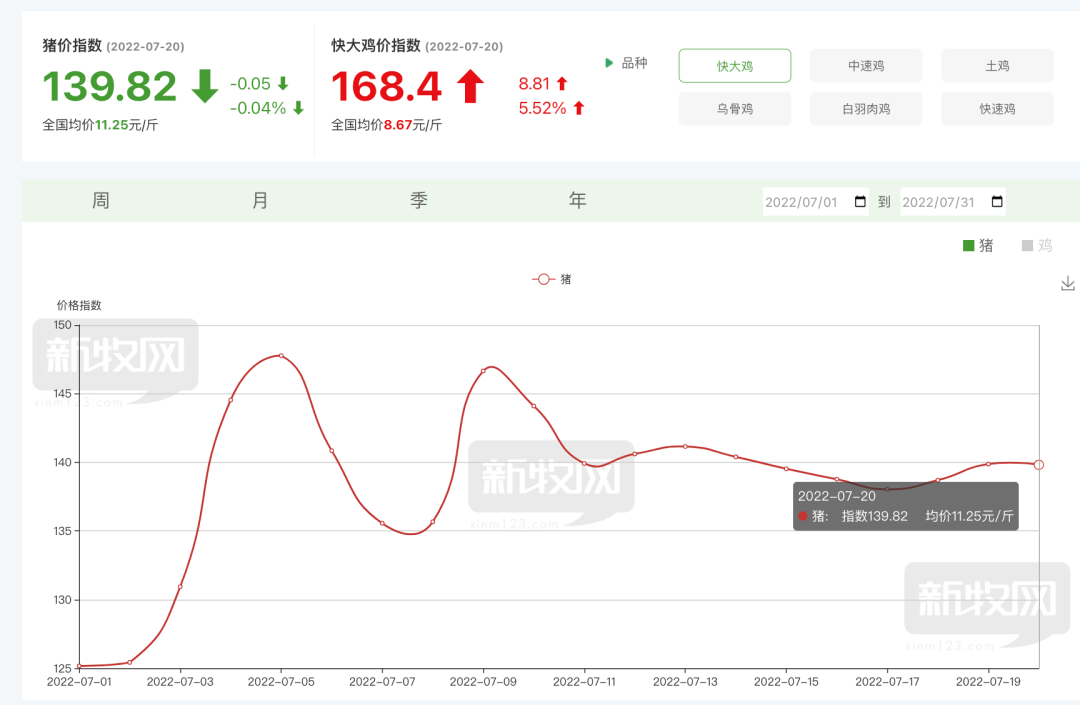Click the 快大鸡价指数 heading
The width and height of the screenshot is (1080, 705).
pos(375,45)
